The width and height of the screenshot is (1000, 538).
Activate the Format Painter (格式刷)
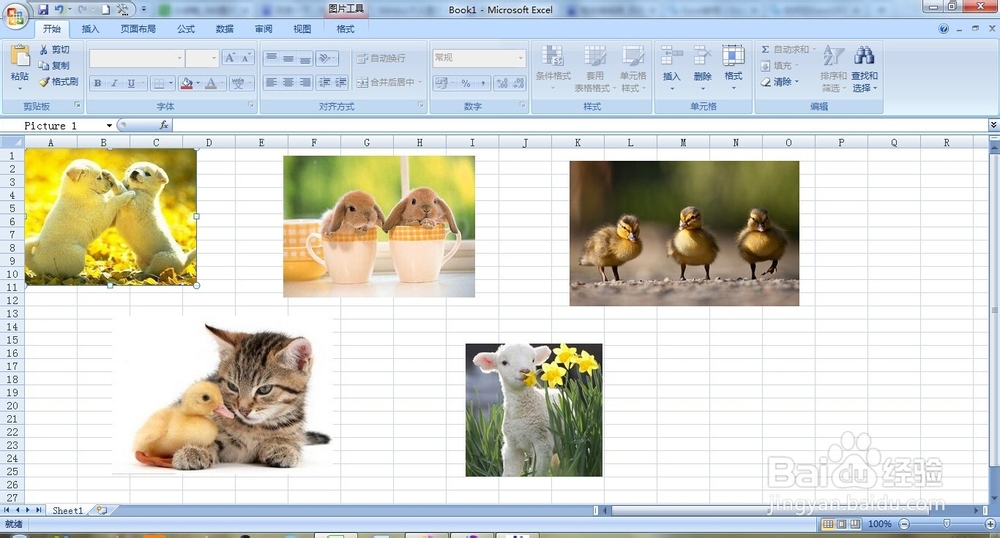point(59,82)
